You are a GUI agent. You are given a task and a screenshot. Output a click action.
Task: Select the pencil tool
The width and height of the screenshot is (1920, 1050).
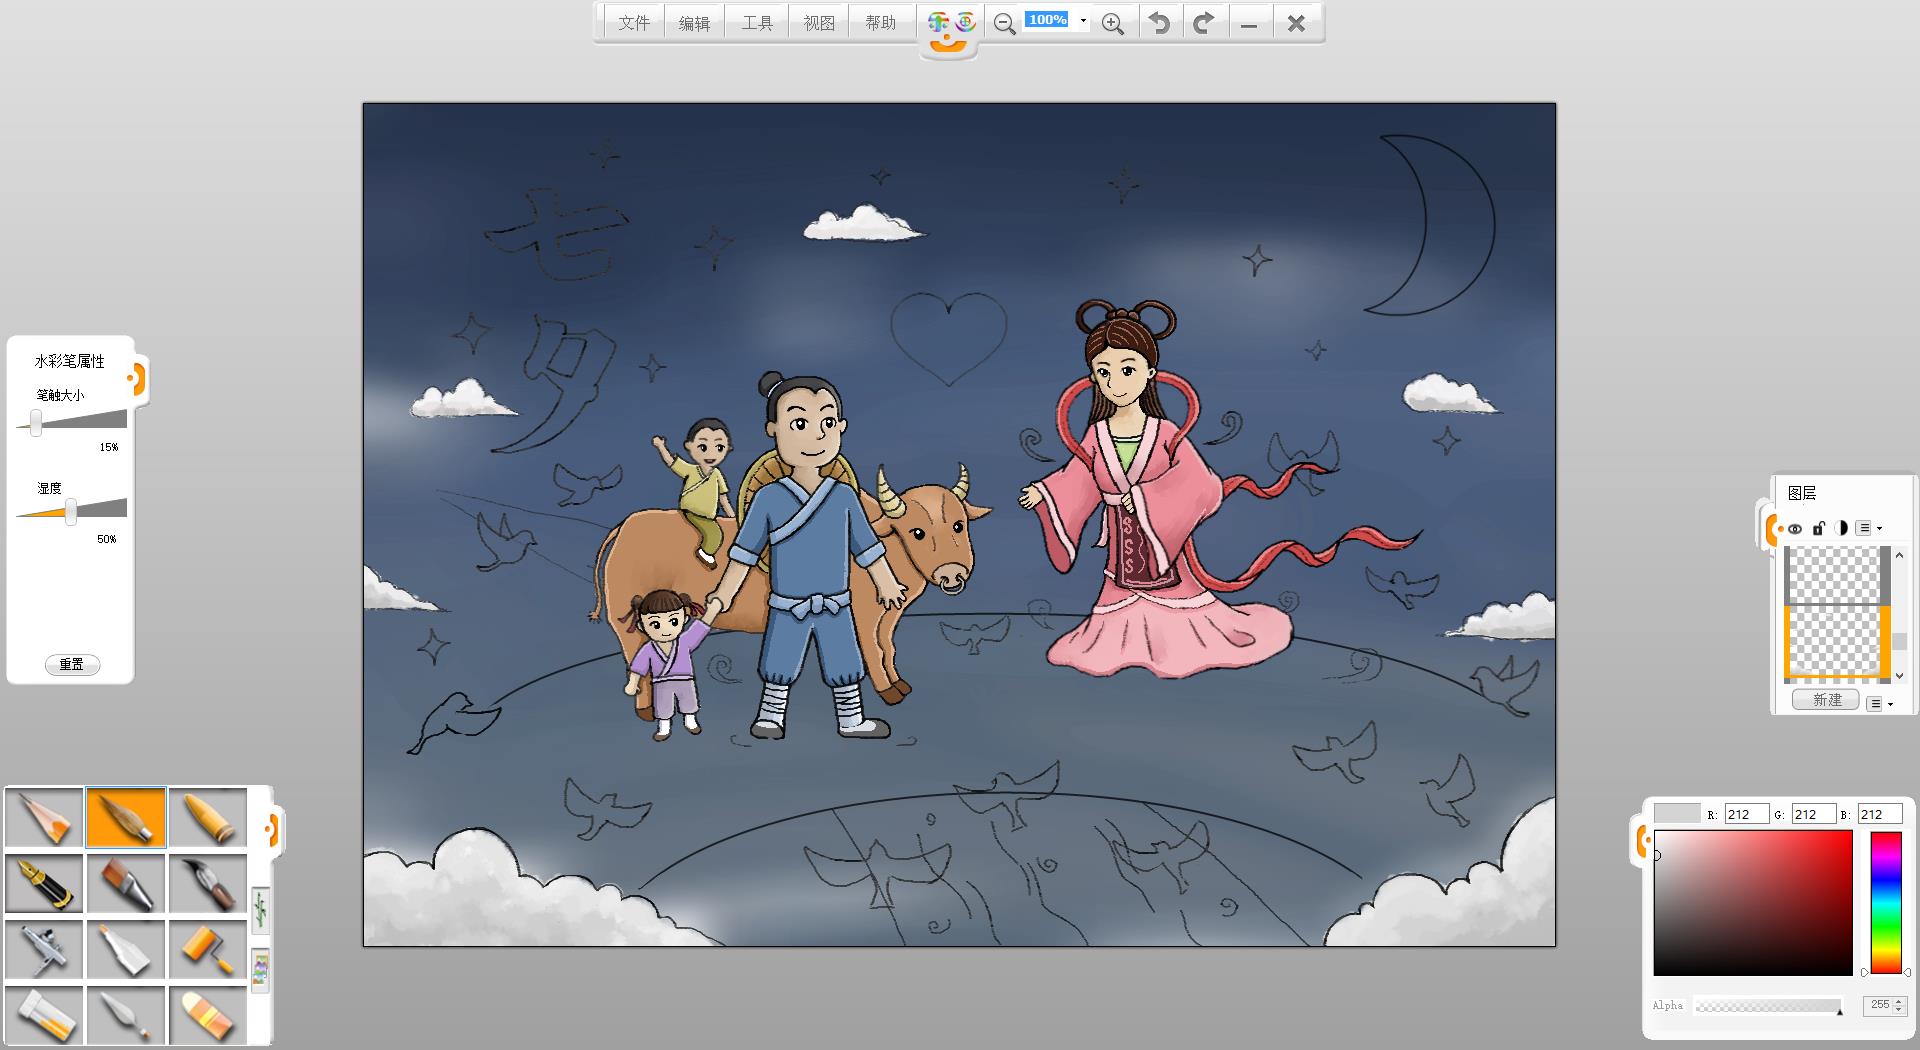pos(44,817)
